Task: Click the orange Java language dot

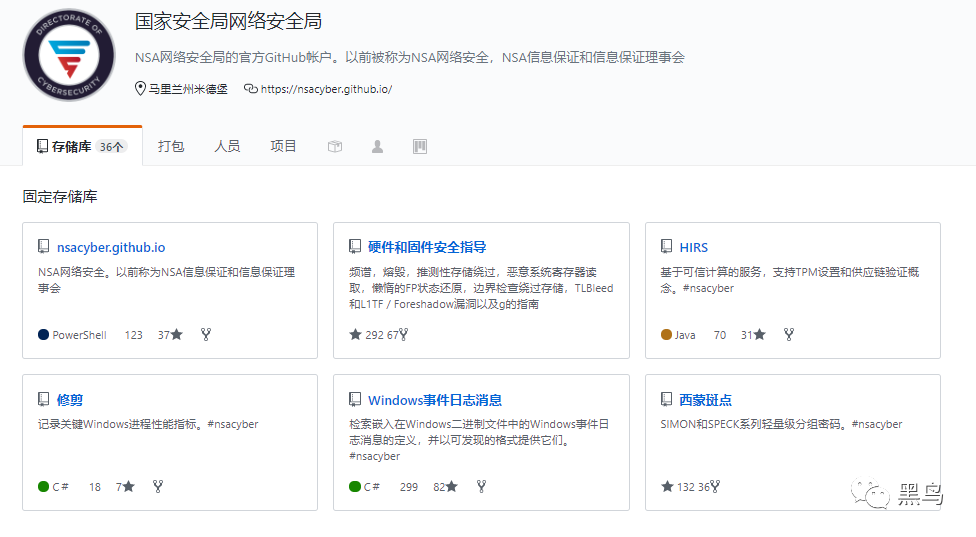Action: [x=666, y=335]
